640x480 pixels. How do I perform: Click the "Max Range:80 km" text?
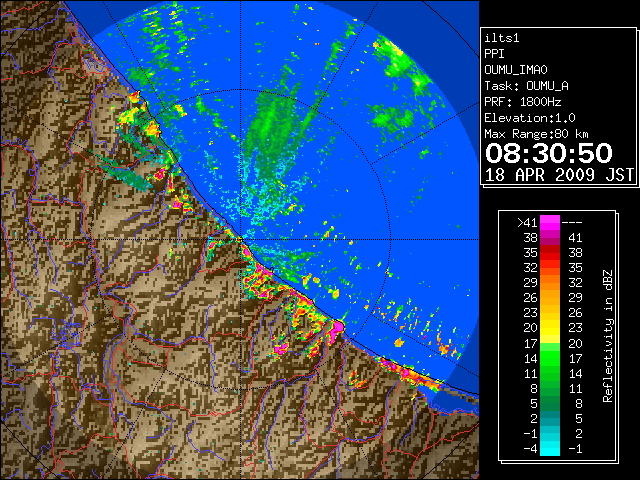coord(536,134)
